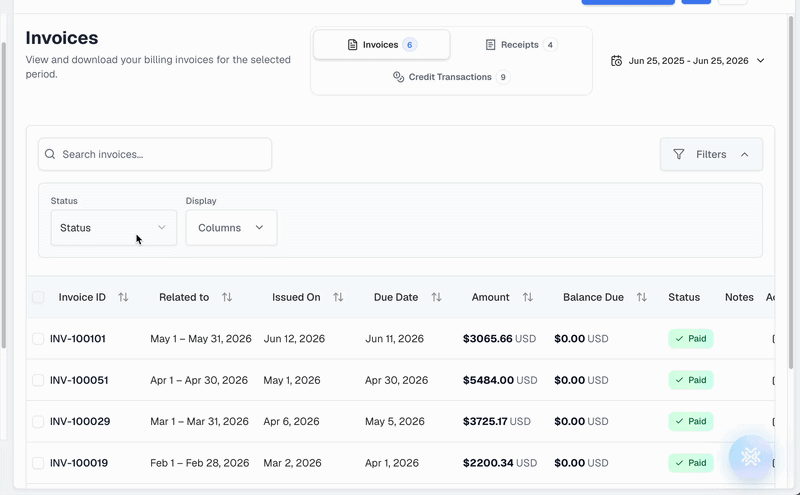Sort by Related to column arrows

click(227, 297)
